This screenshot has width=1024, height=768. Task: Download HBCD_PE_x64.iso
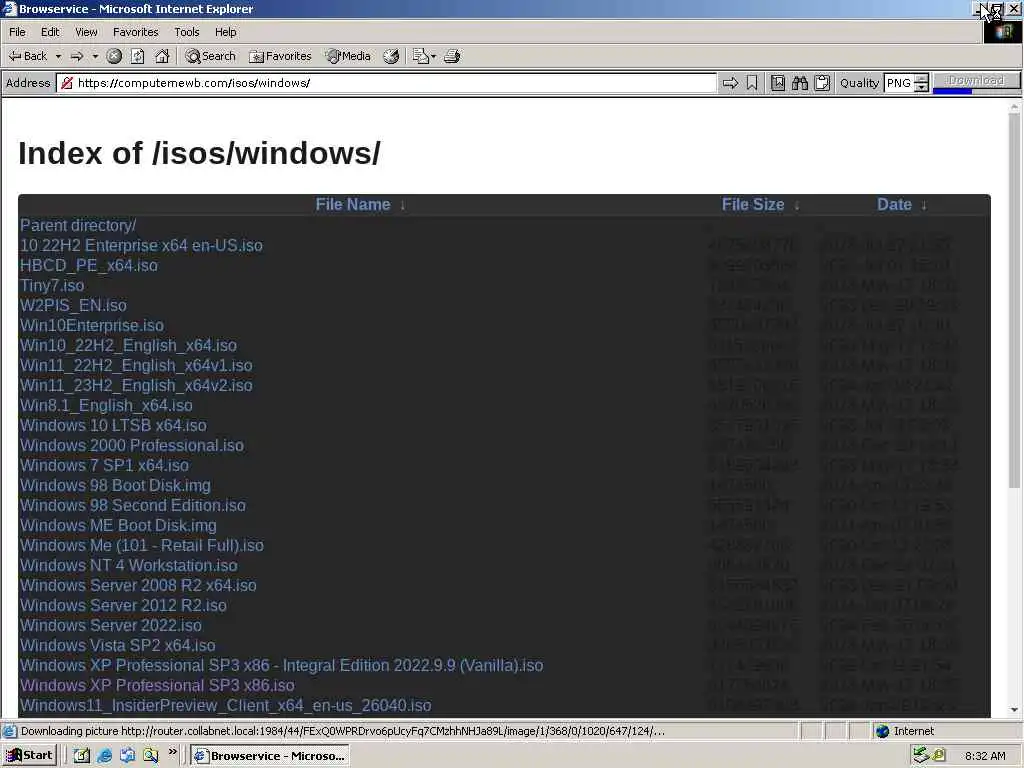pyautogui.click(x=89, y=265)
